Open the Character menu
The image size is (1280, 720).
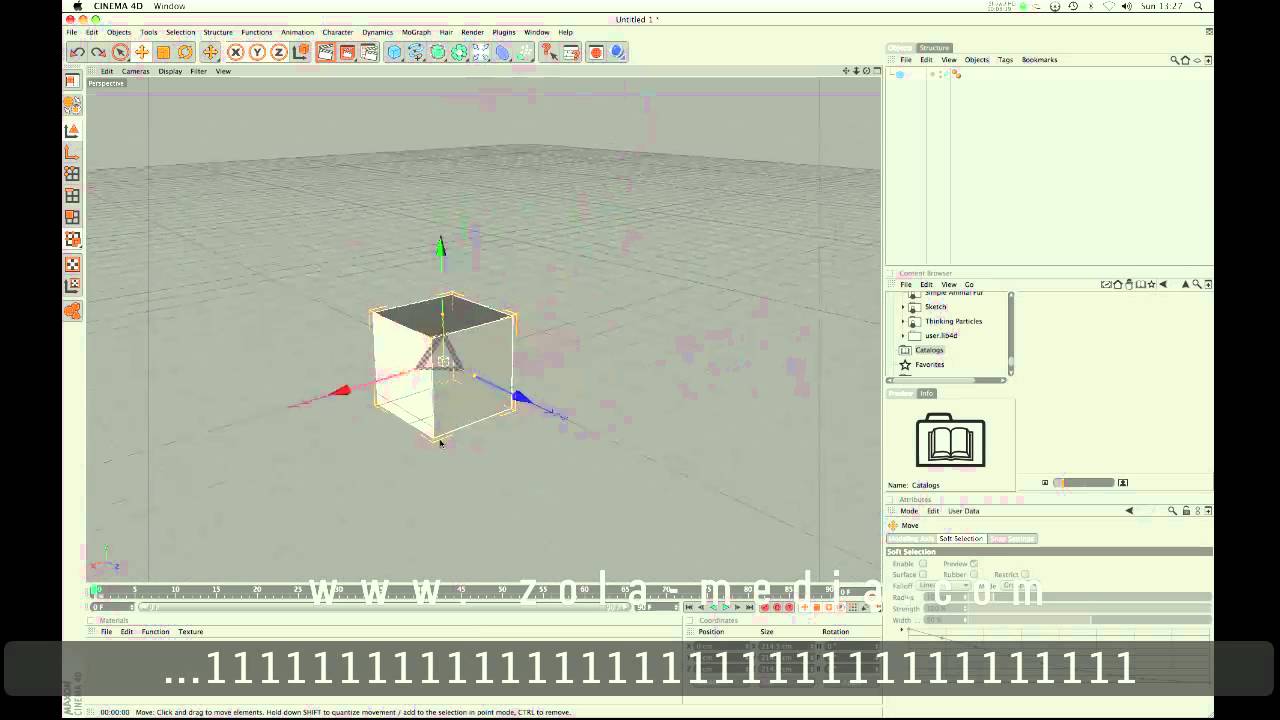point(337,32)
